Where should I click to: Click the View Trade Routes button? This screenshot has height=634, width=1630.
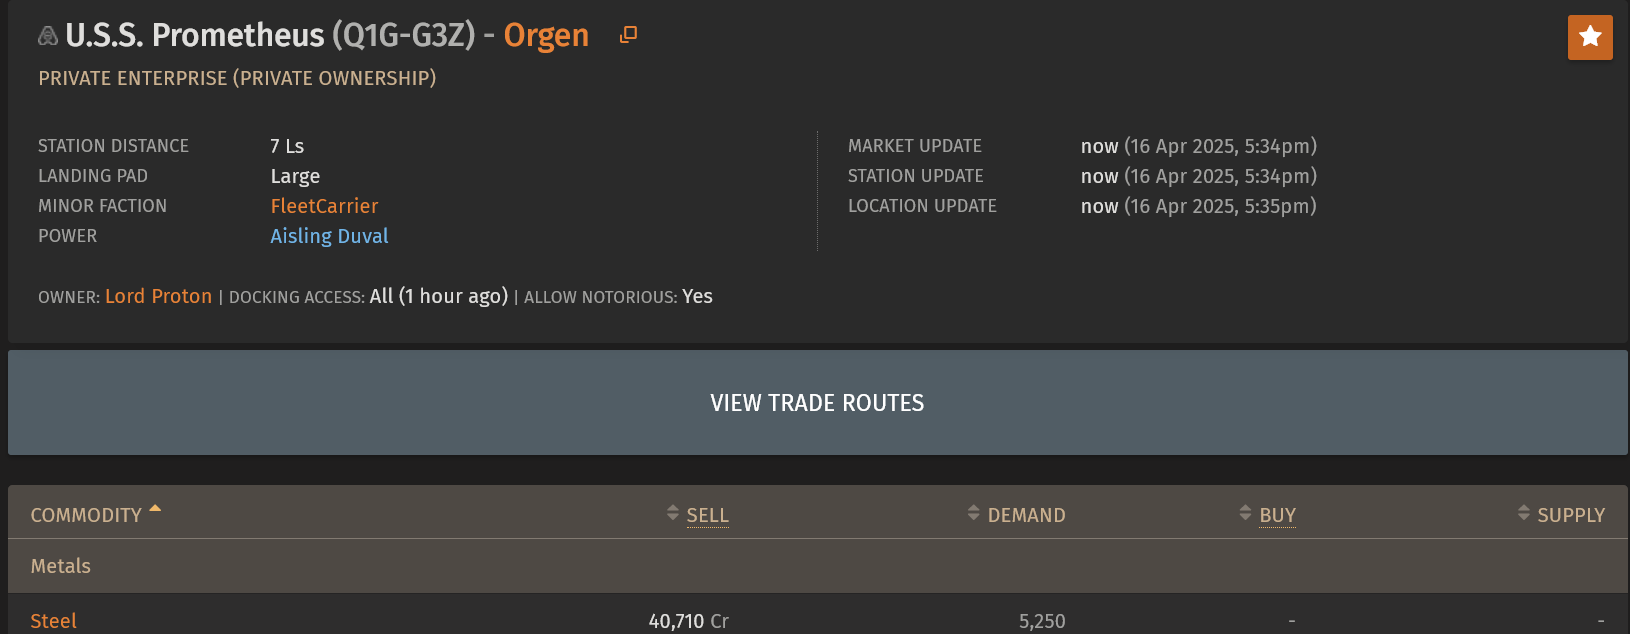click(818, 403)
